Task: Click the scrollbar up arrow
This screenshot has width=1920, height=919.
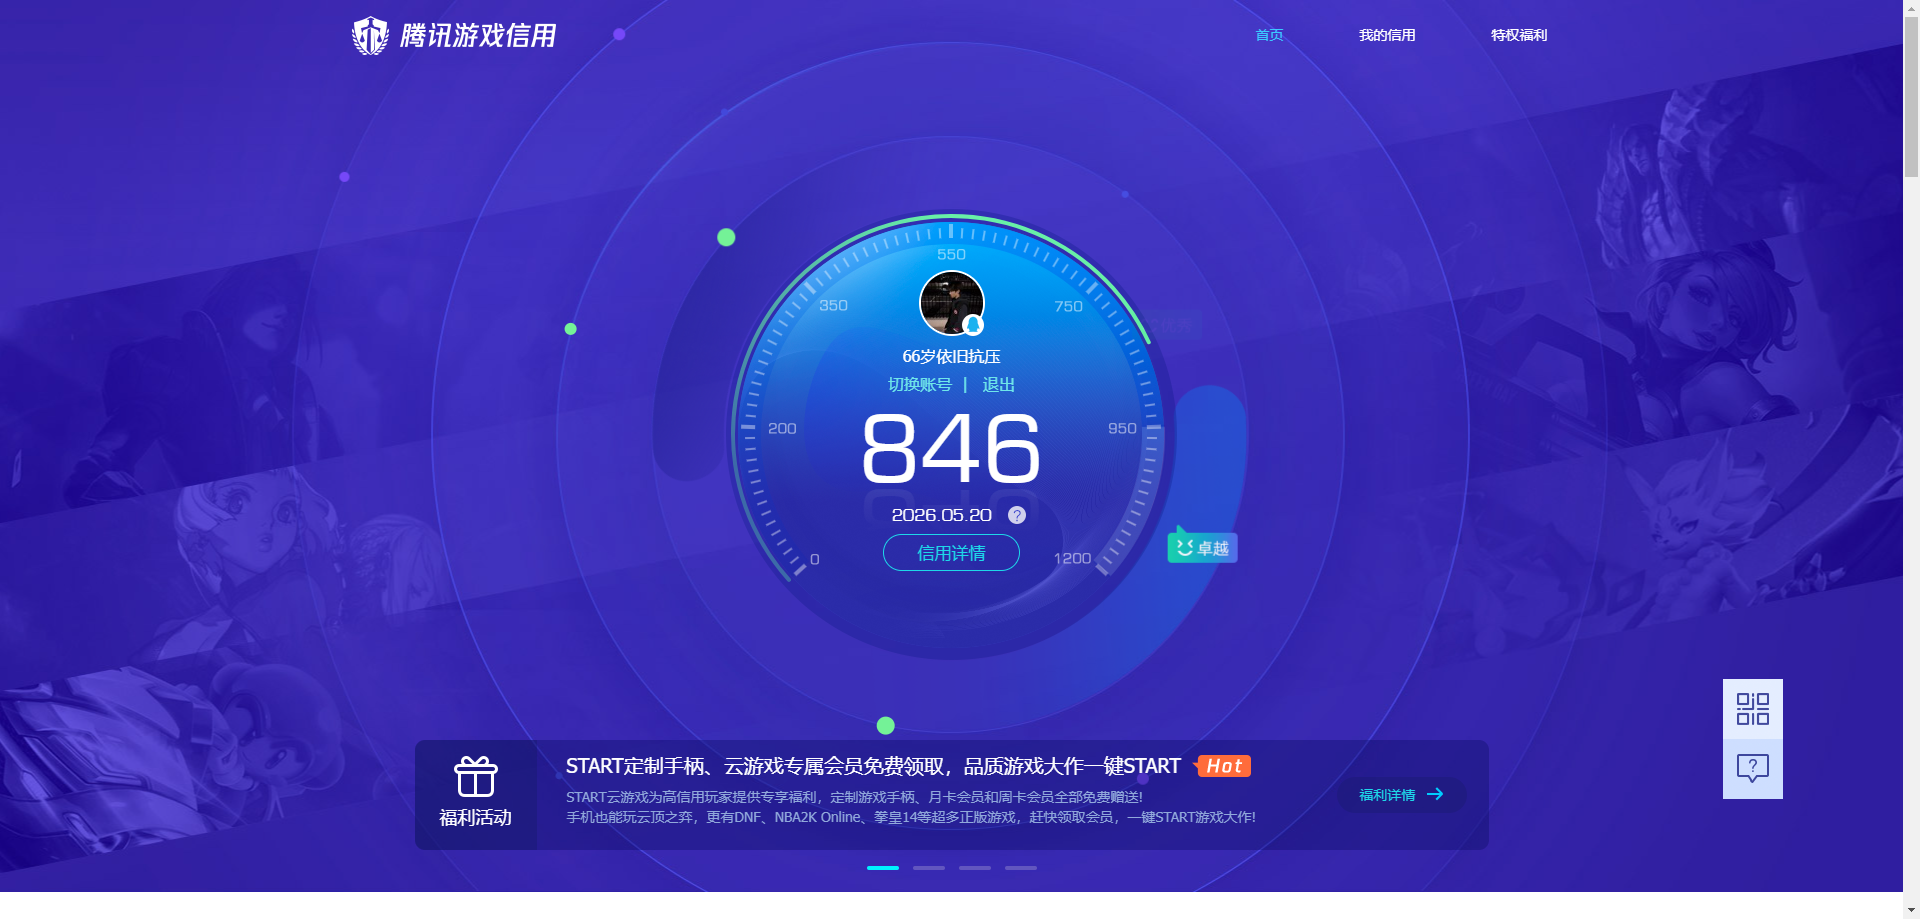Action: point(1911,7)
